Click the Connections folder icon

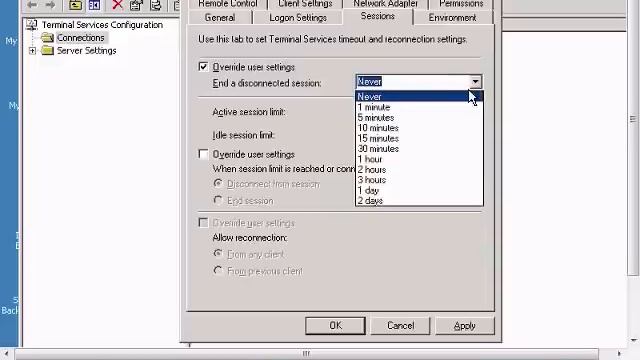coord(47,38)
